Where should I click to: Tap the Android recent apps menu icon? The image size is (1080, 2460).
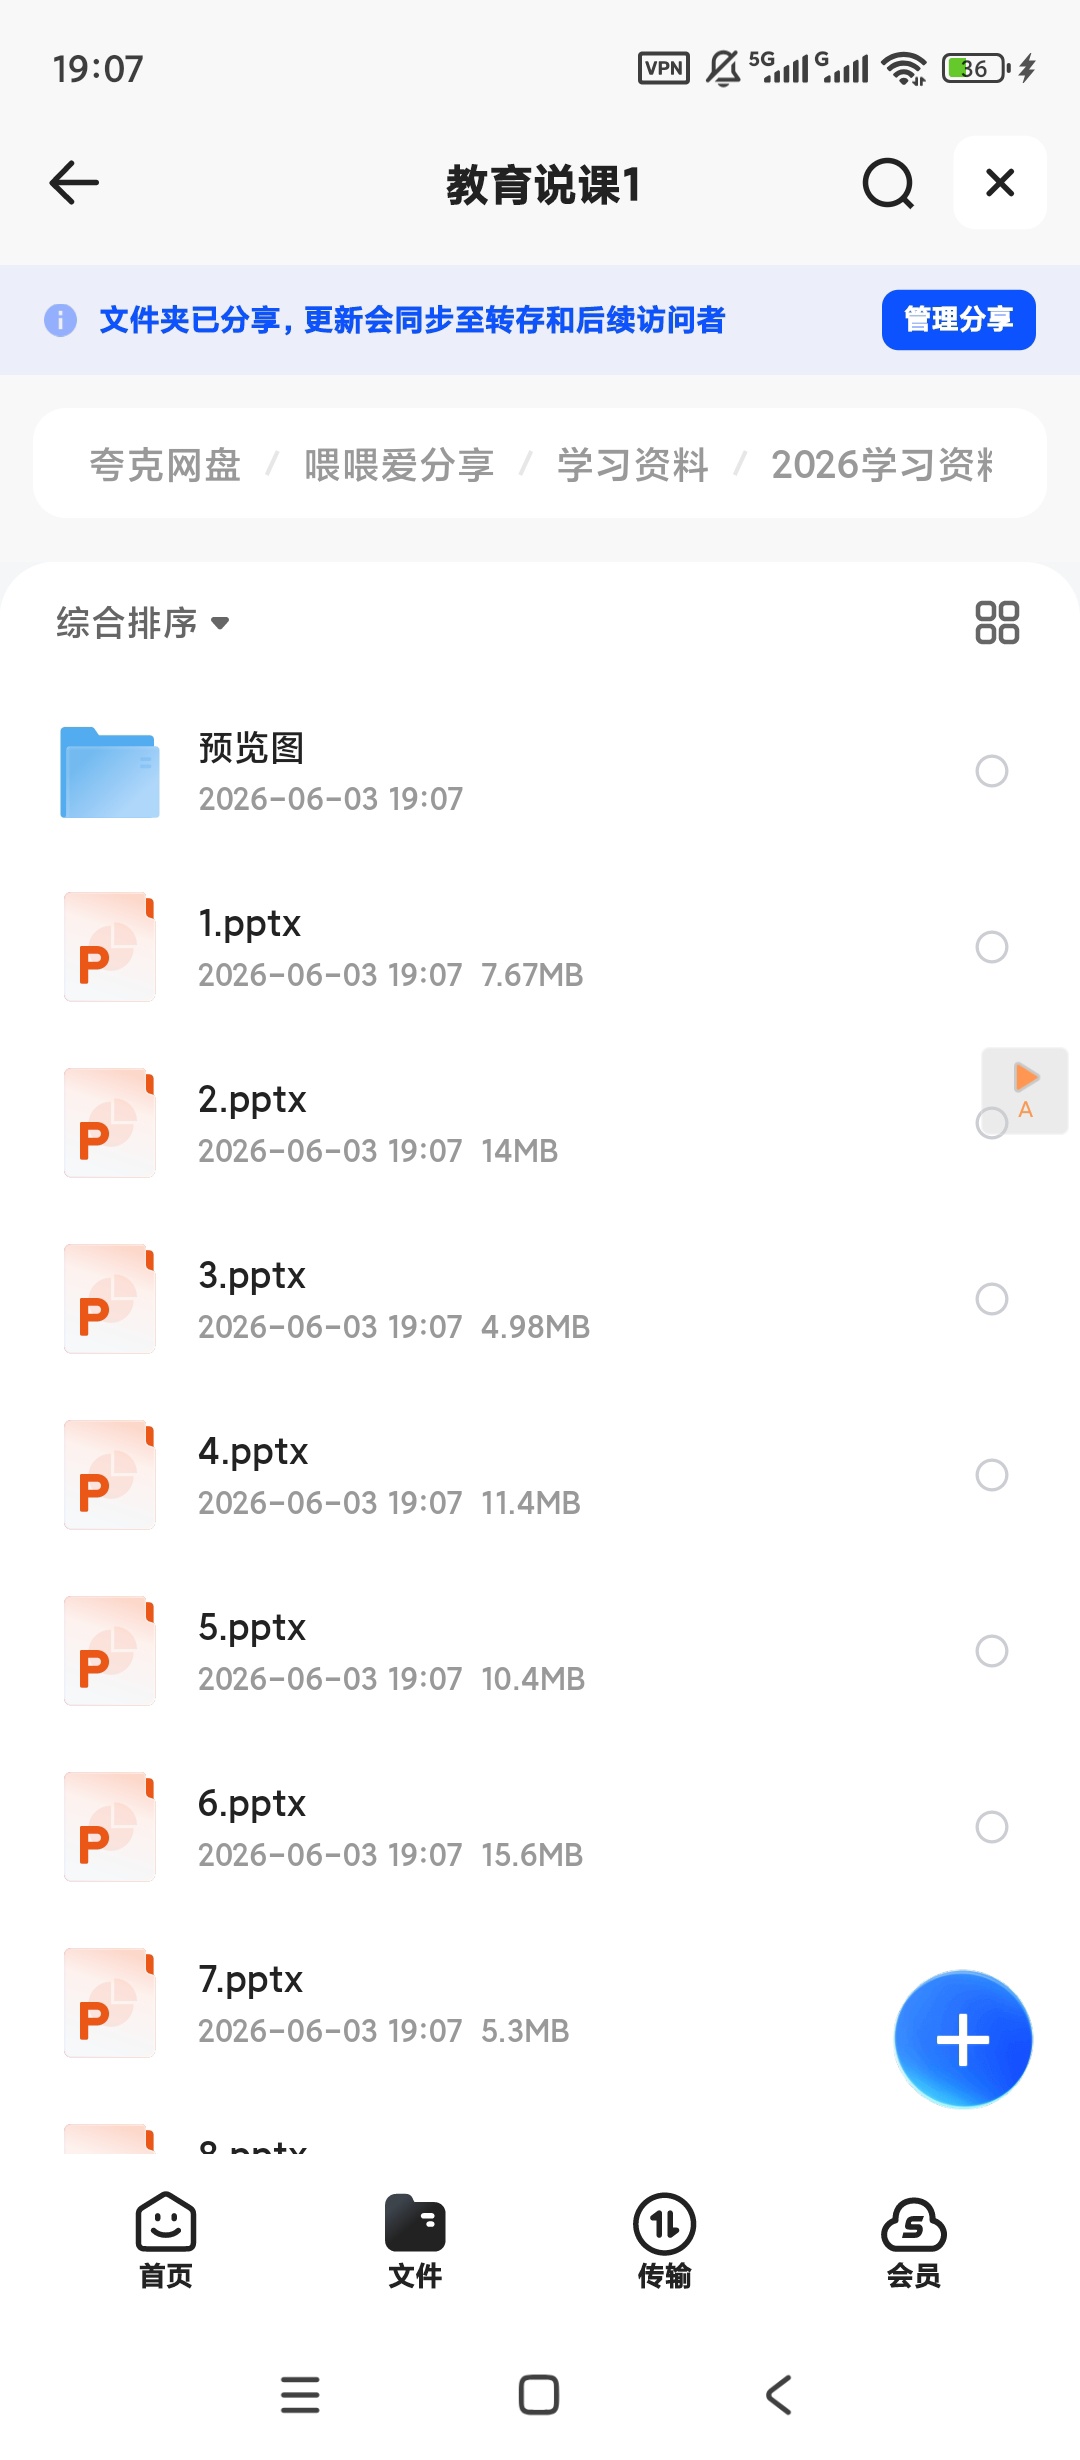point(300,2395)
